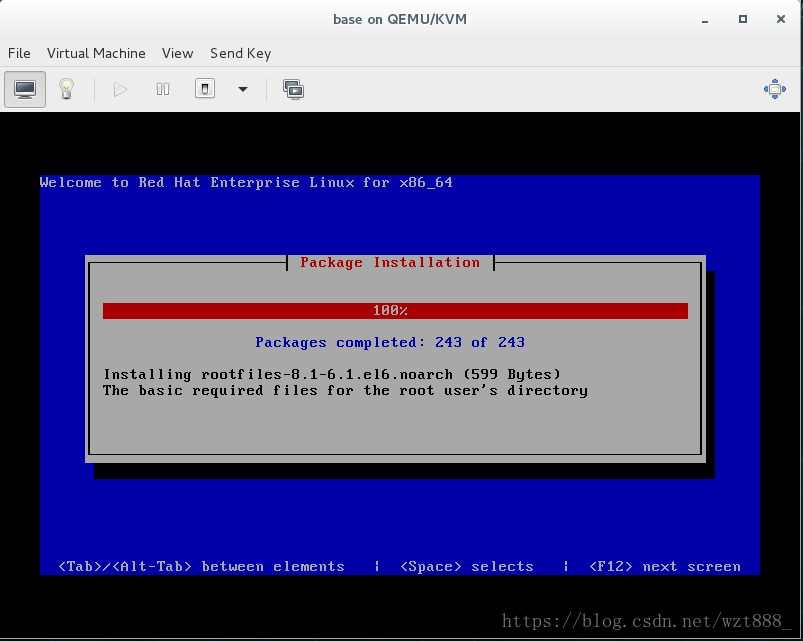The height and width of the screenshot is (641, 803).
Task: Open the View menu
Action: coord(177,53)
